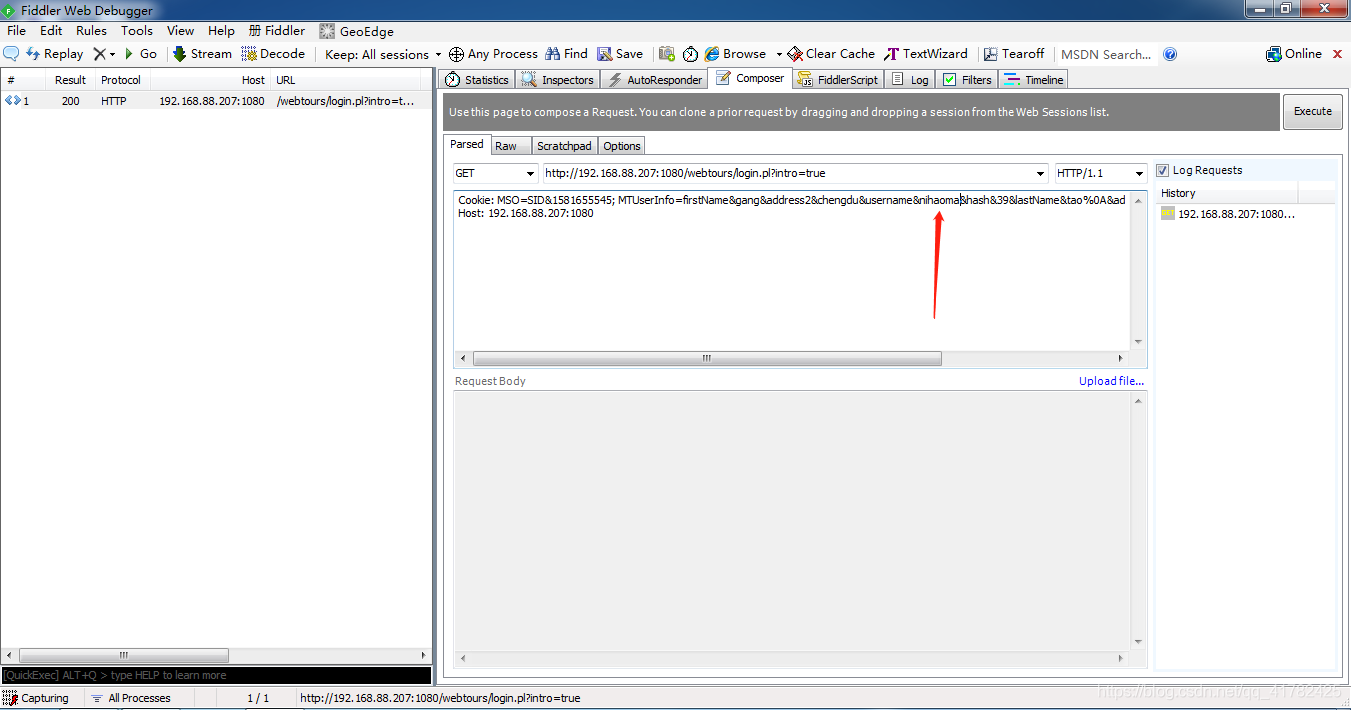Open the Remove sessions X dropdown
Image resolution: width=1351 pixels, height=710 pixels.
[104, 54]
